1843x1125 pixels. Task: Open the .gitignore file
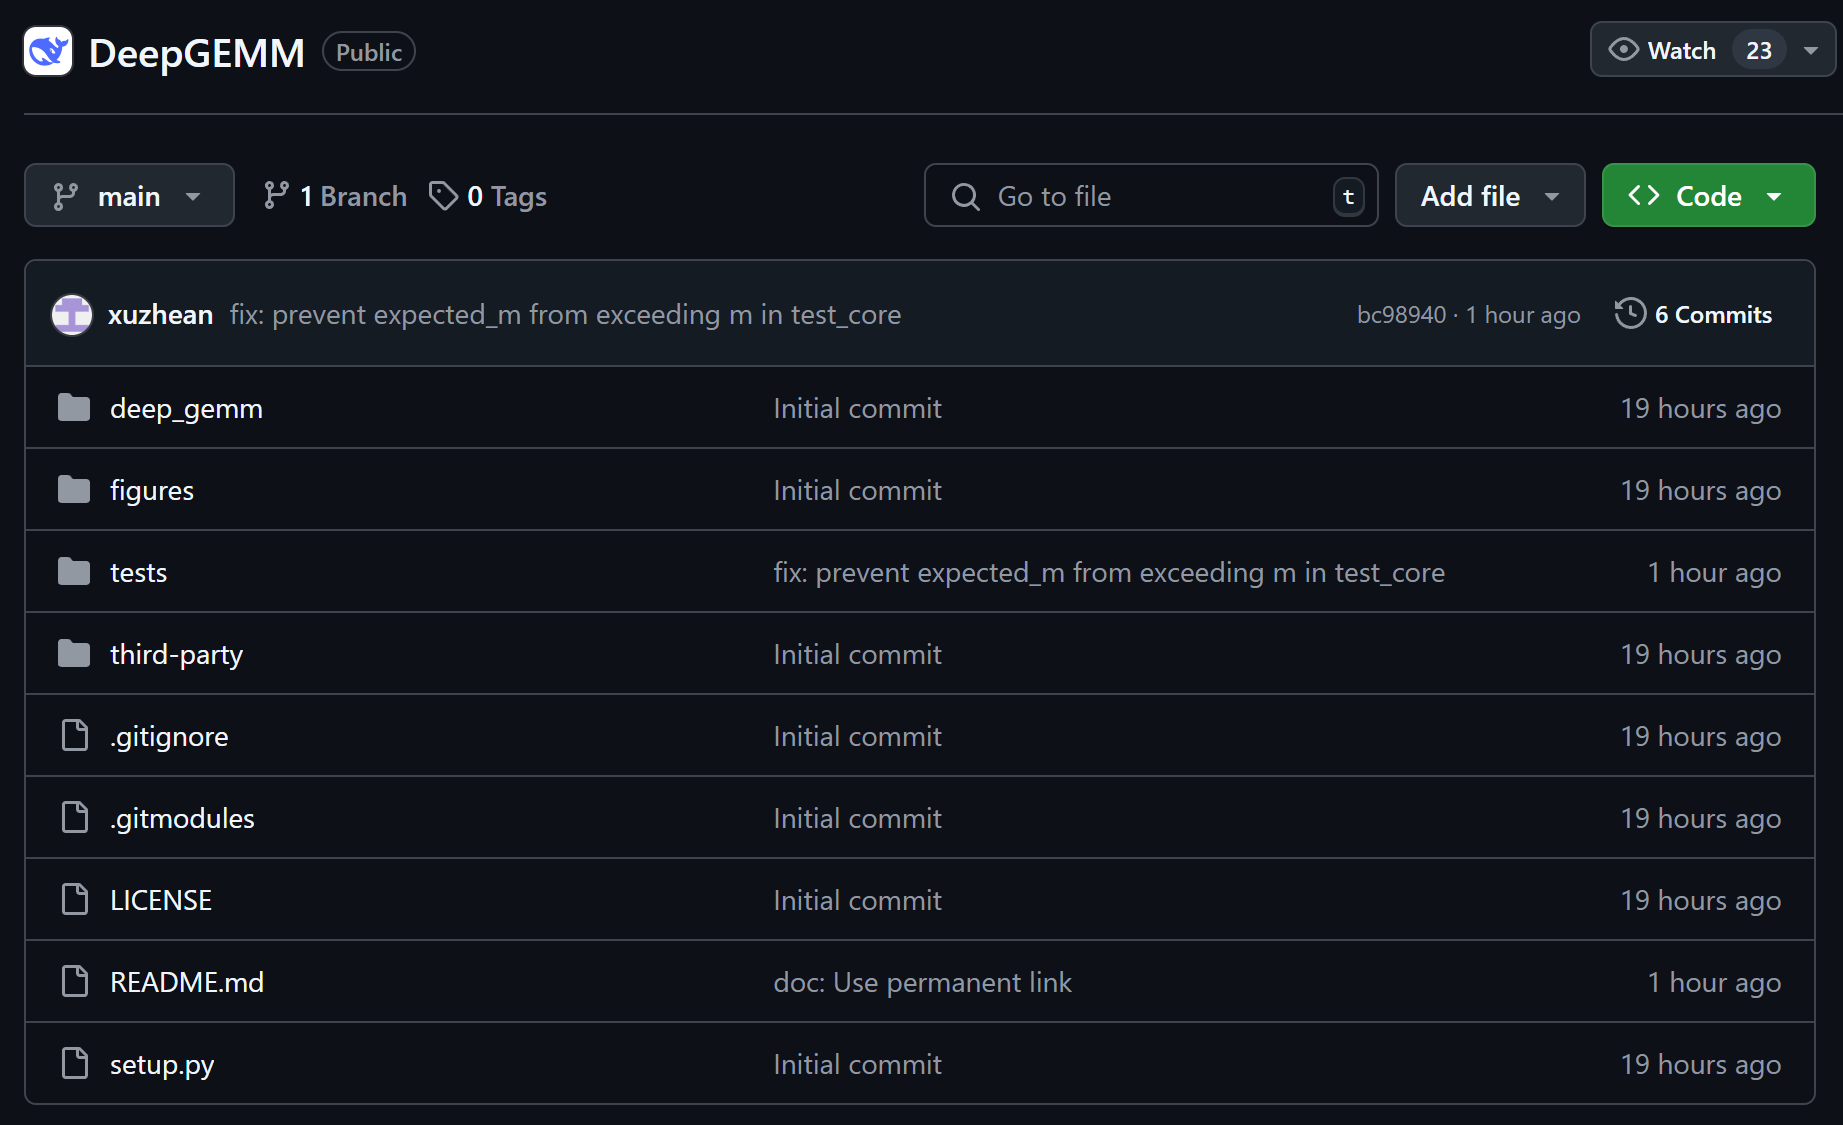169,736
